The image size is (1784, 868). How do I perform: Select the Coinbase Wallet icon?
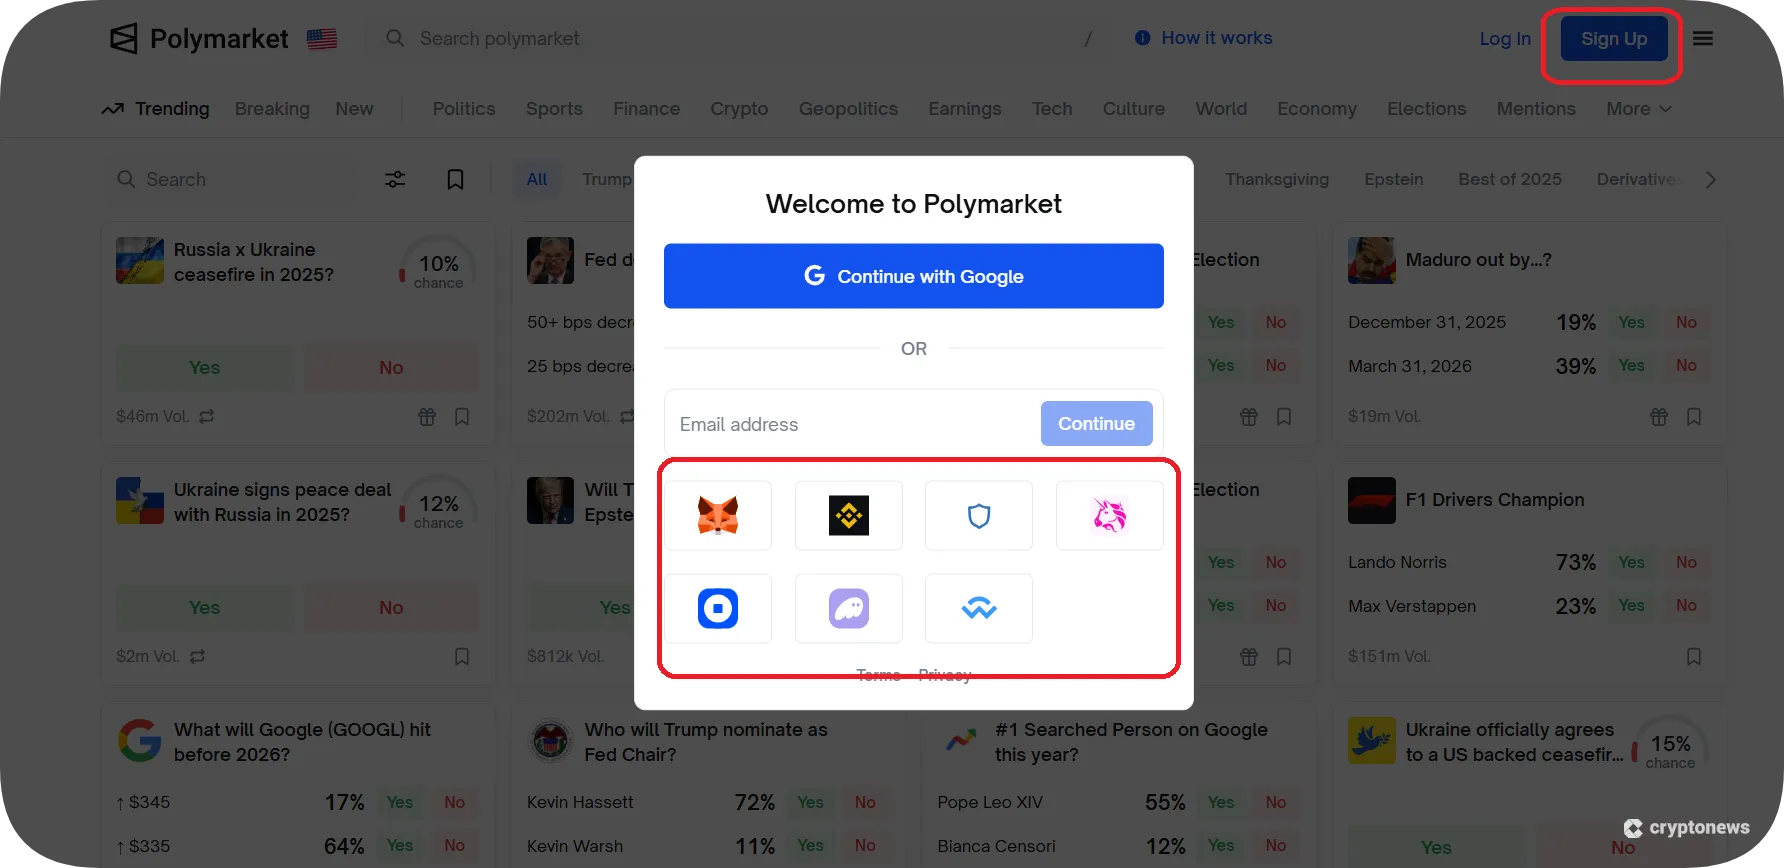(x=718, y=608)
